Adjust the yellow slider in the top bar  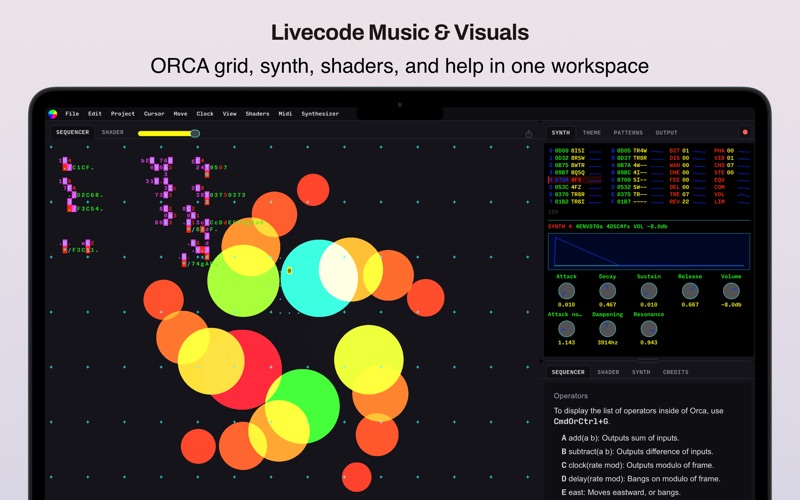pos(168,133)
